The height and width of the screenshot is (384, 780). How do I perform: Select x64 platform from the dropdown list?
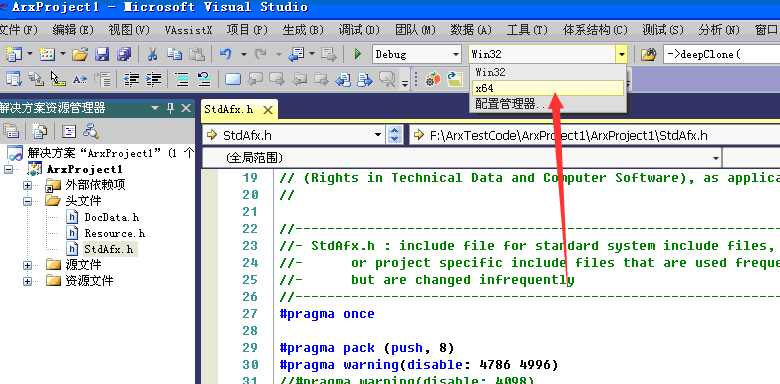click(x=547, y=88)
